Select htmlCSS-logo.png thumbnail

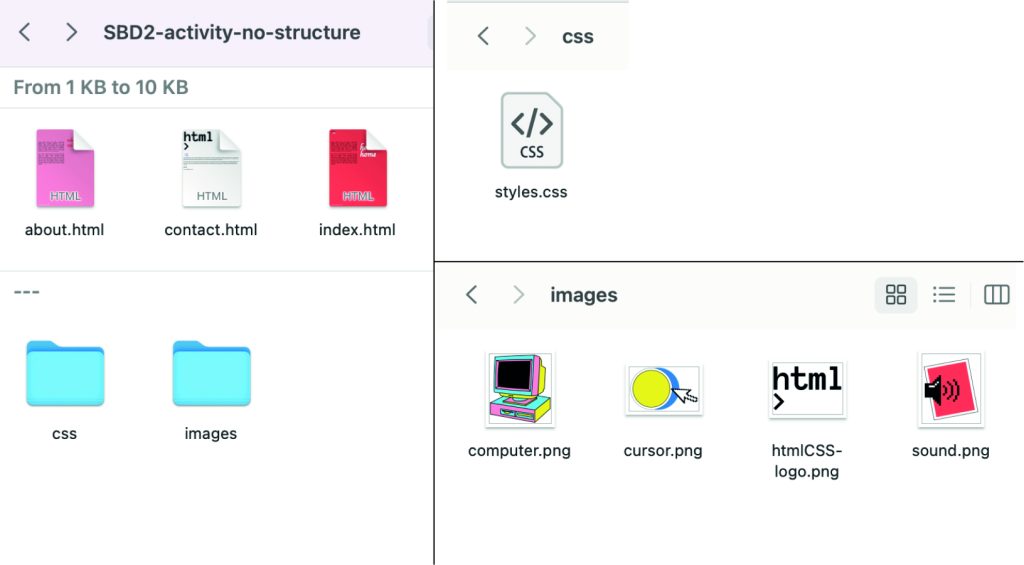click(x=807, y=390)
